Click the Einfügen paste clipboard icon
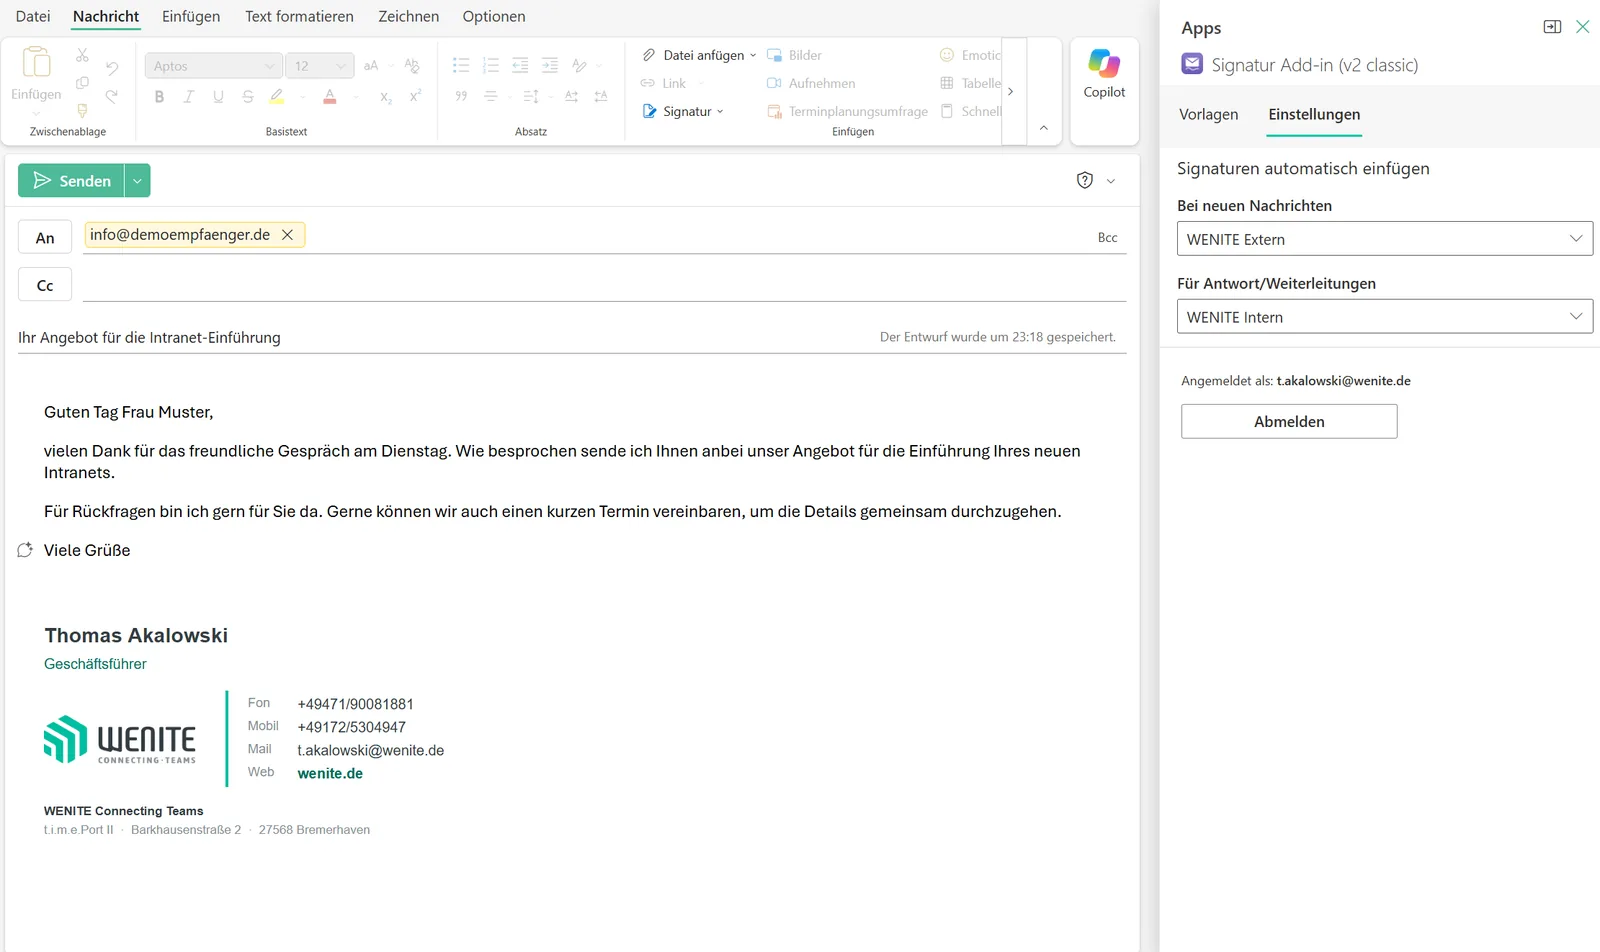1600x952 pixels. [x=37, y=62]
